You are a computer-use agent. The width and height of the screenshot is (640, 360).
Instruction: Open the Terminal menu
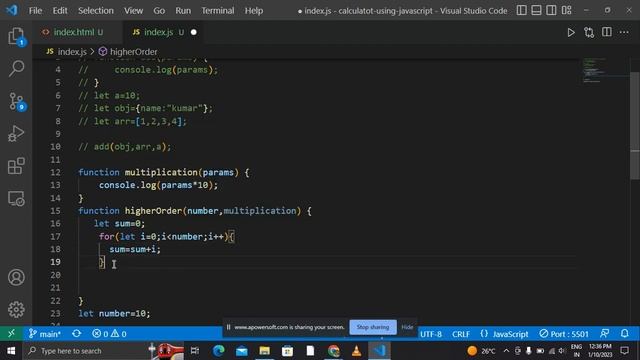218,11
